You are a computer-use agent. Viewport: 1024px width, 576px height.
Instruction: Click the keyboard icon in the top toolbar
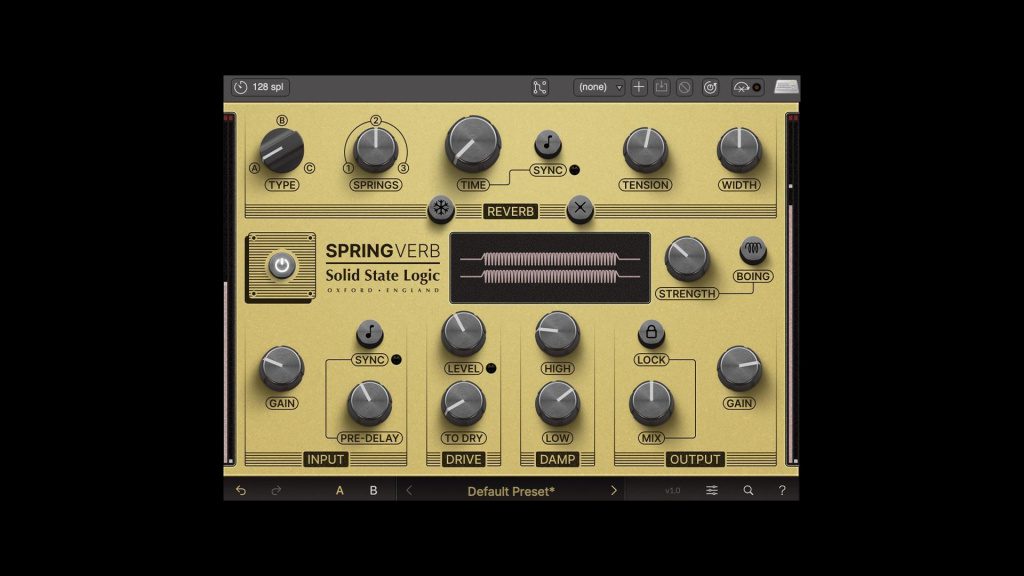point(786,87)
